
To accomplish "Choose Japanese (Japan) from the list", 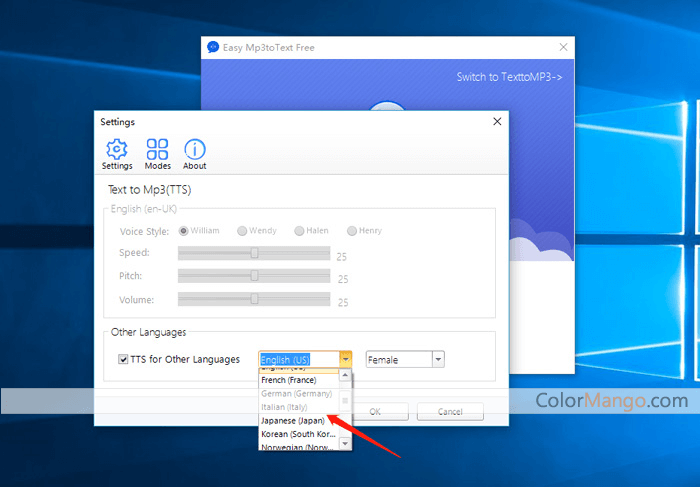I will 299,420.
